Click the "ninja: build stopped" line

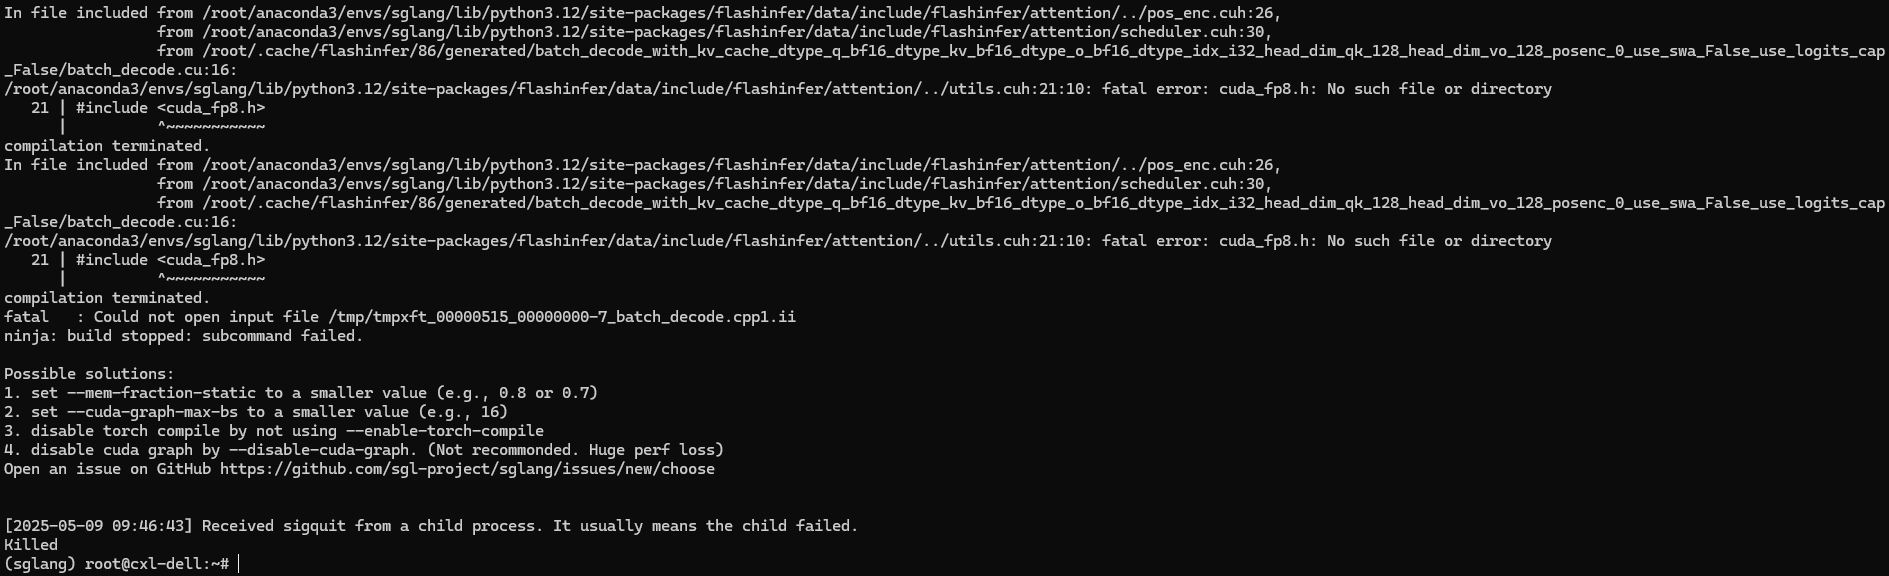click(x=184, y=336)
